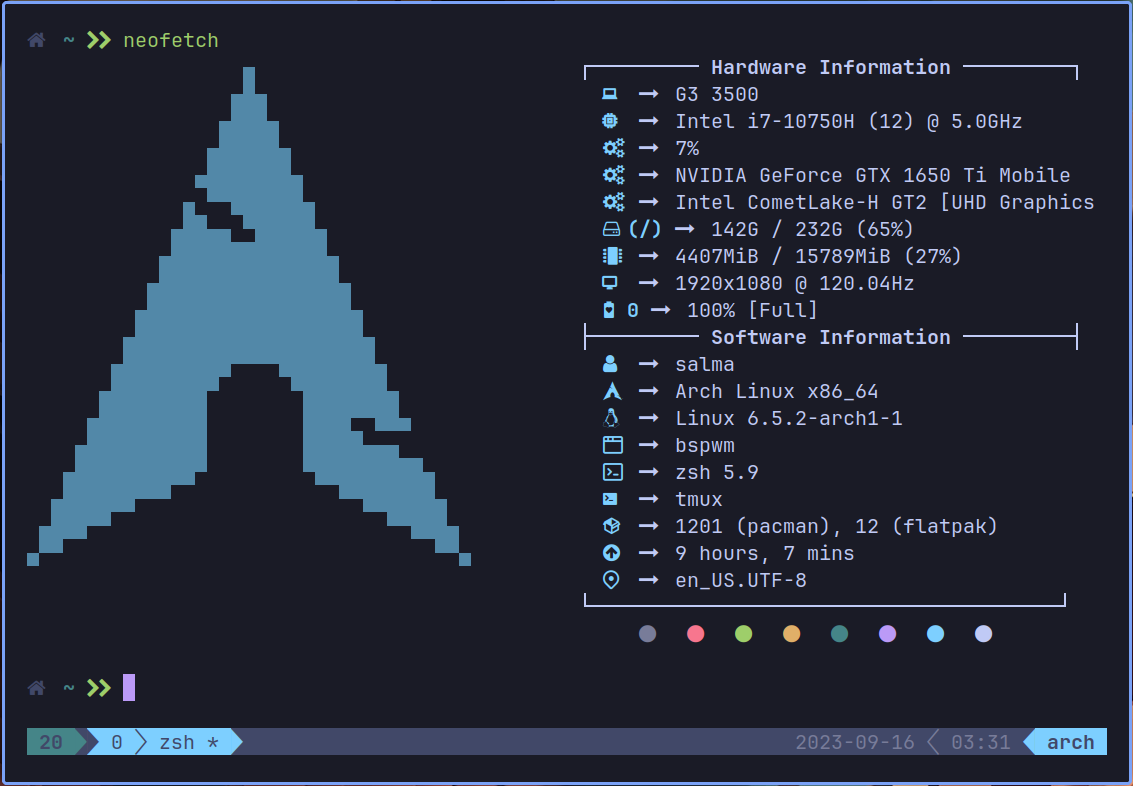Select the tmux session number 20
1133x786 pixels.
(x=51, y=742)
